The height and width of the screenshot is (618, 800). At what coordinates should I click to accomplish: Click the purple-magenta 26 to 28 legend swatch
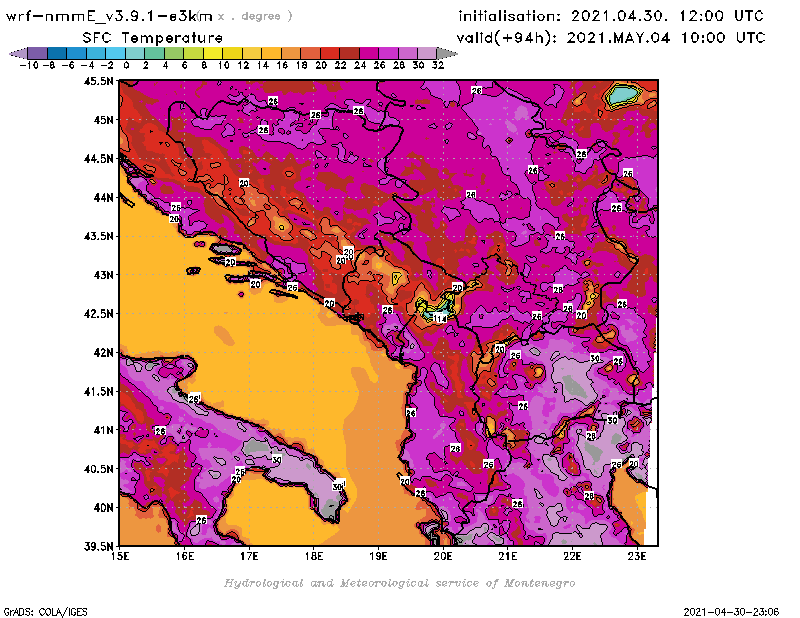point(388,53)
